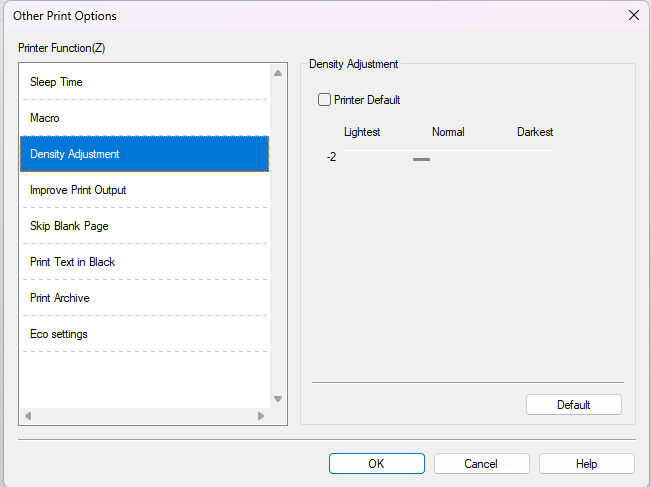Choose Improve Print Output option
This screenshot has width=651, height=487.
click(x=78, y=190)
